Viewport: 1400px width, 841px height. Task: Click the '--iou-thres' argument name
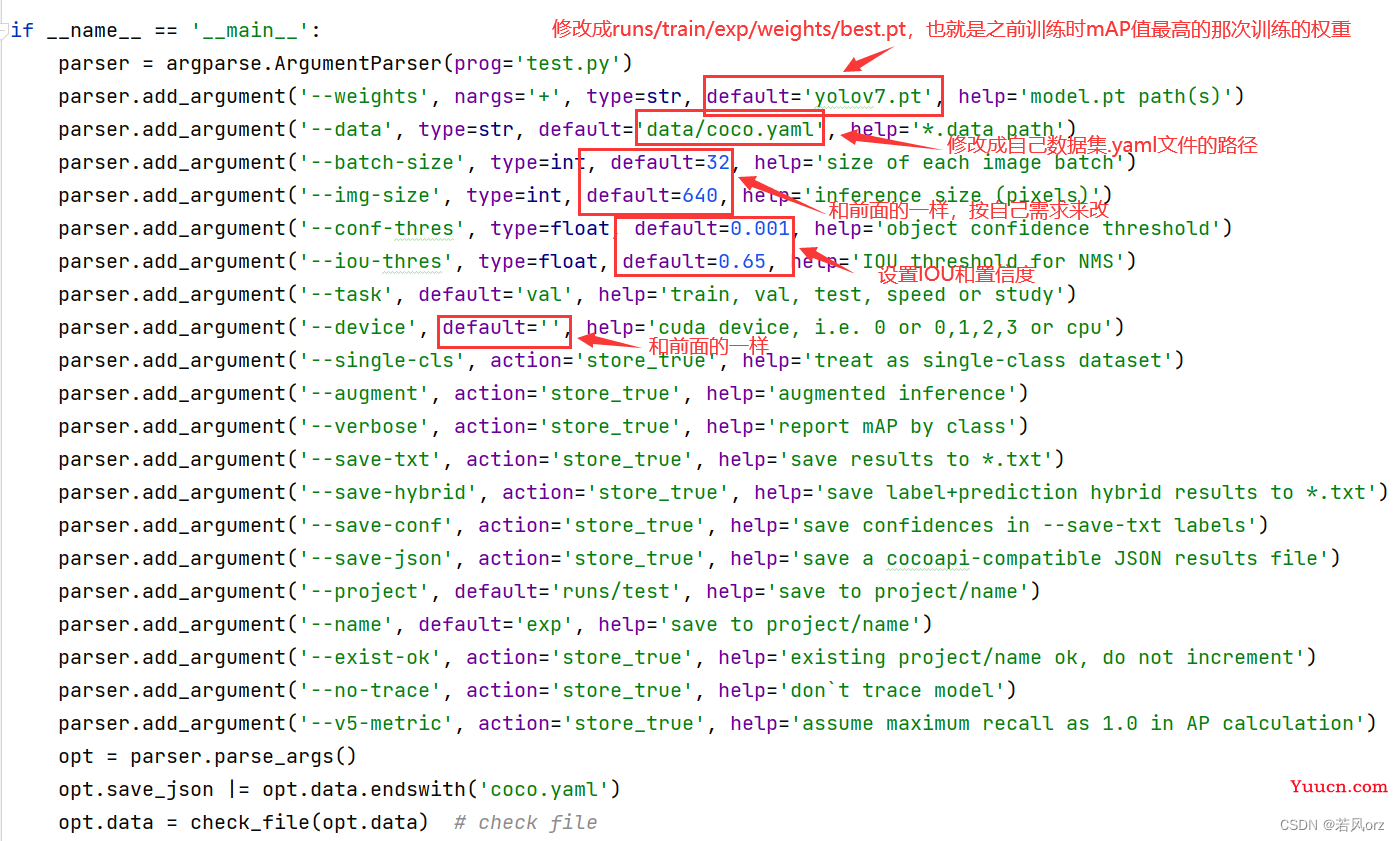click(376, 261)
